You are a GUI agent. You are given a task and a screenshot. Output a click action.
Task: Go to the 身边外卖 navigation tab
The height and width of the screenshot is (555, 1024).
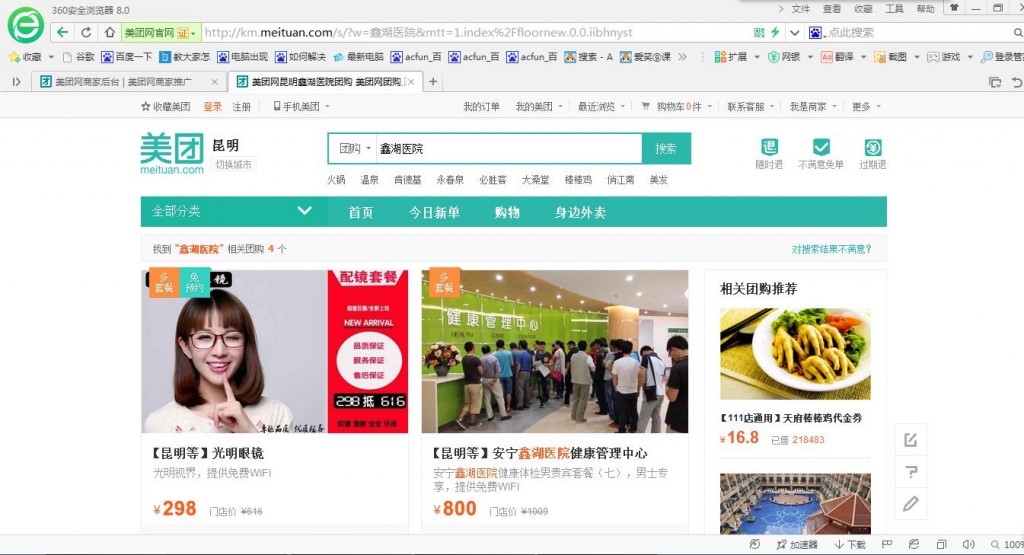coord(581,212)
